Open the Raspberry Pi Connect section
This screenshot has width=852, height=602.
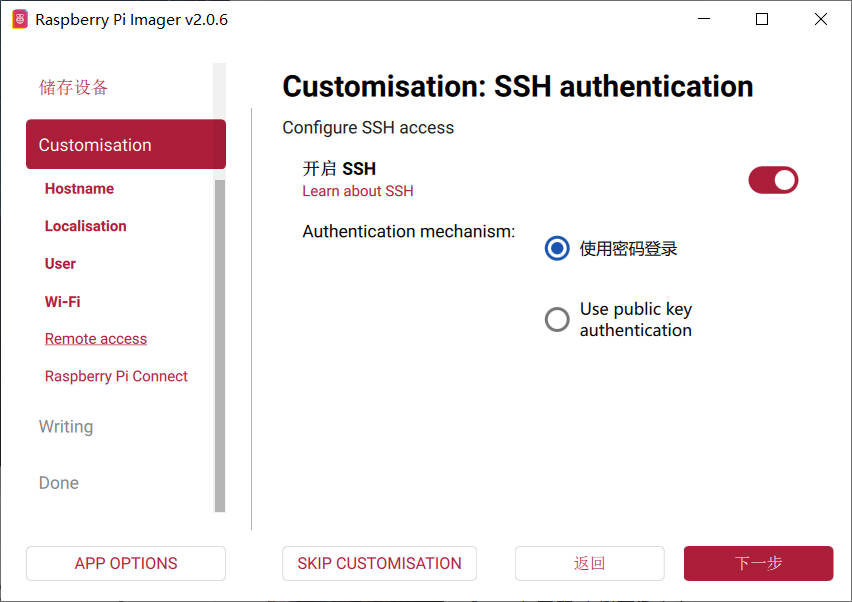click(116, 377)
